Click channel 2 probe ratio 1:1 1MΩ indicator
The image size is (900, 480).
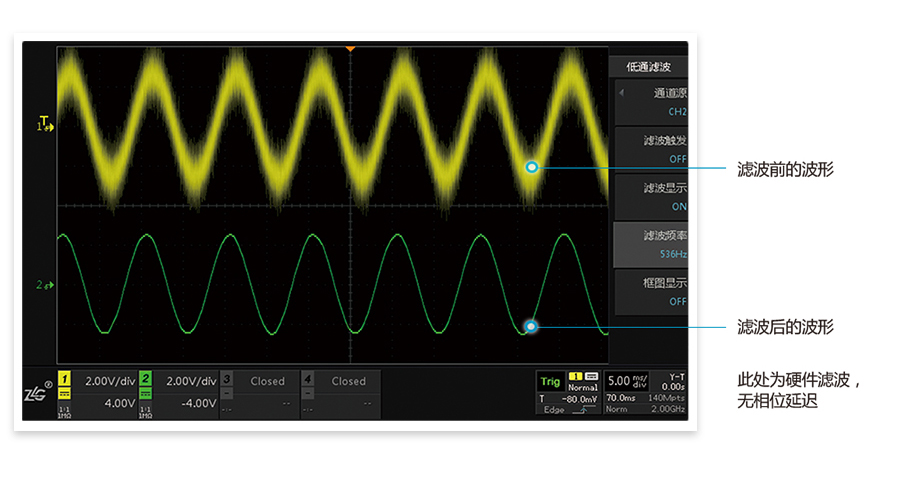(x=146, y=412)
